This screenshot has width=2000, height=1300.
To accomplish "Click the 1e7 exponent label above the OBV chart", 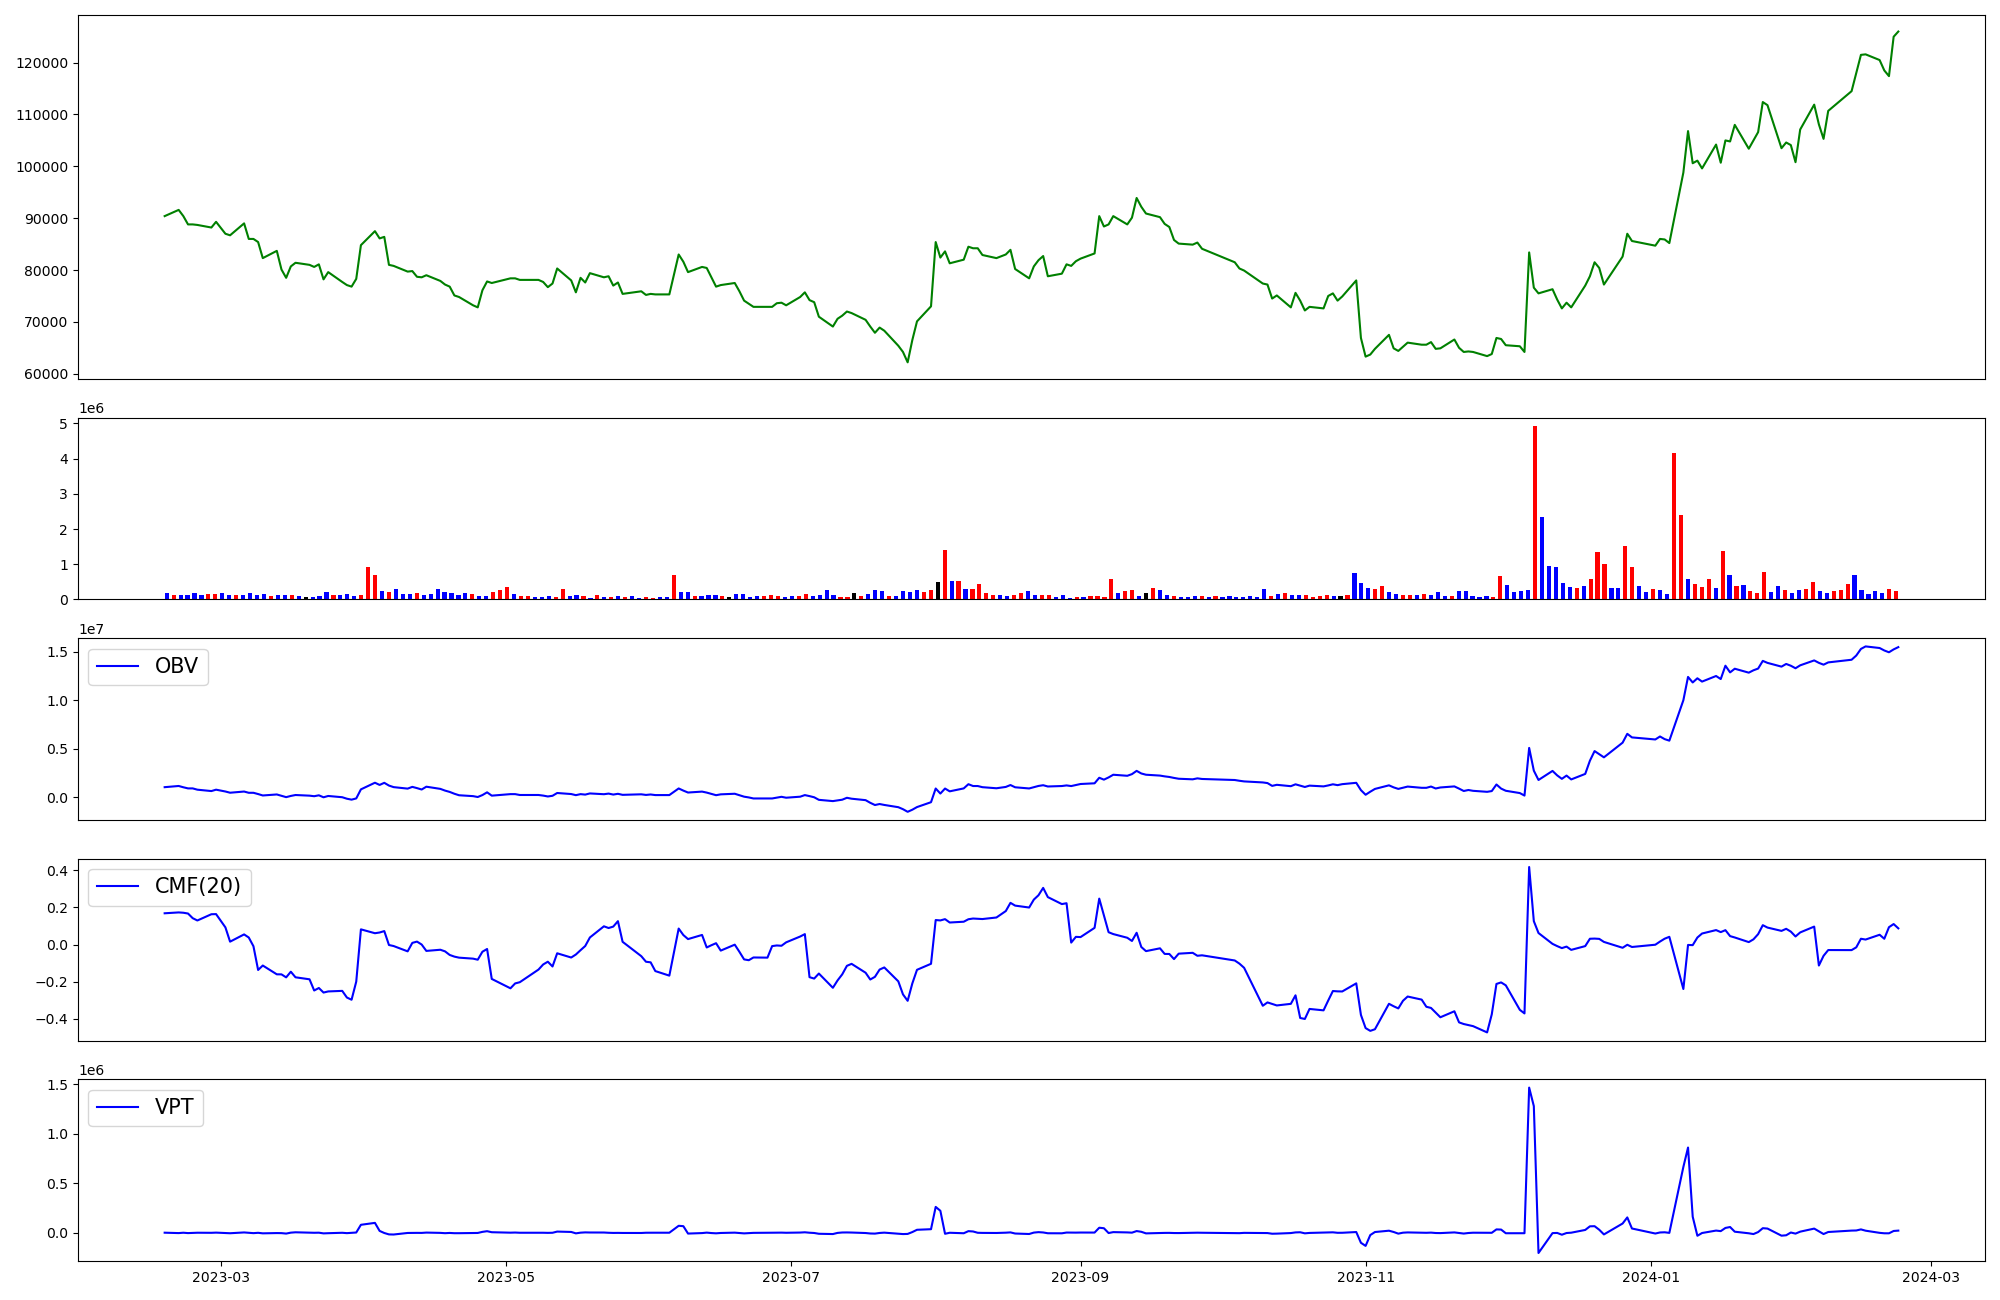I will 92,629.
